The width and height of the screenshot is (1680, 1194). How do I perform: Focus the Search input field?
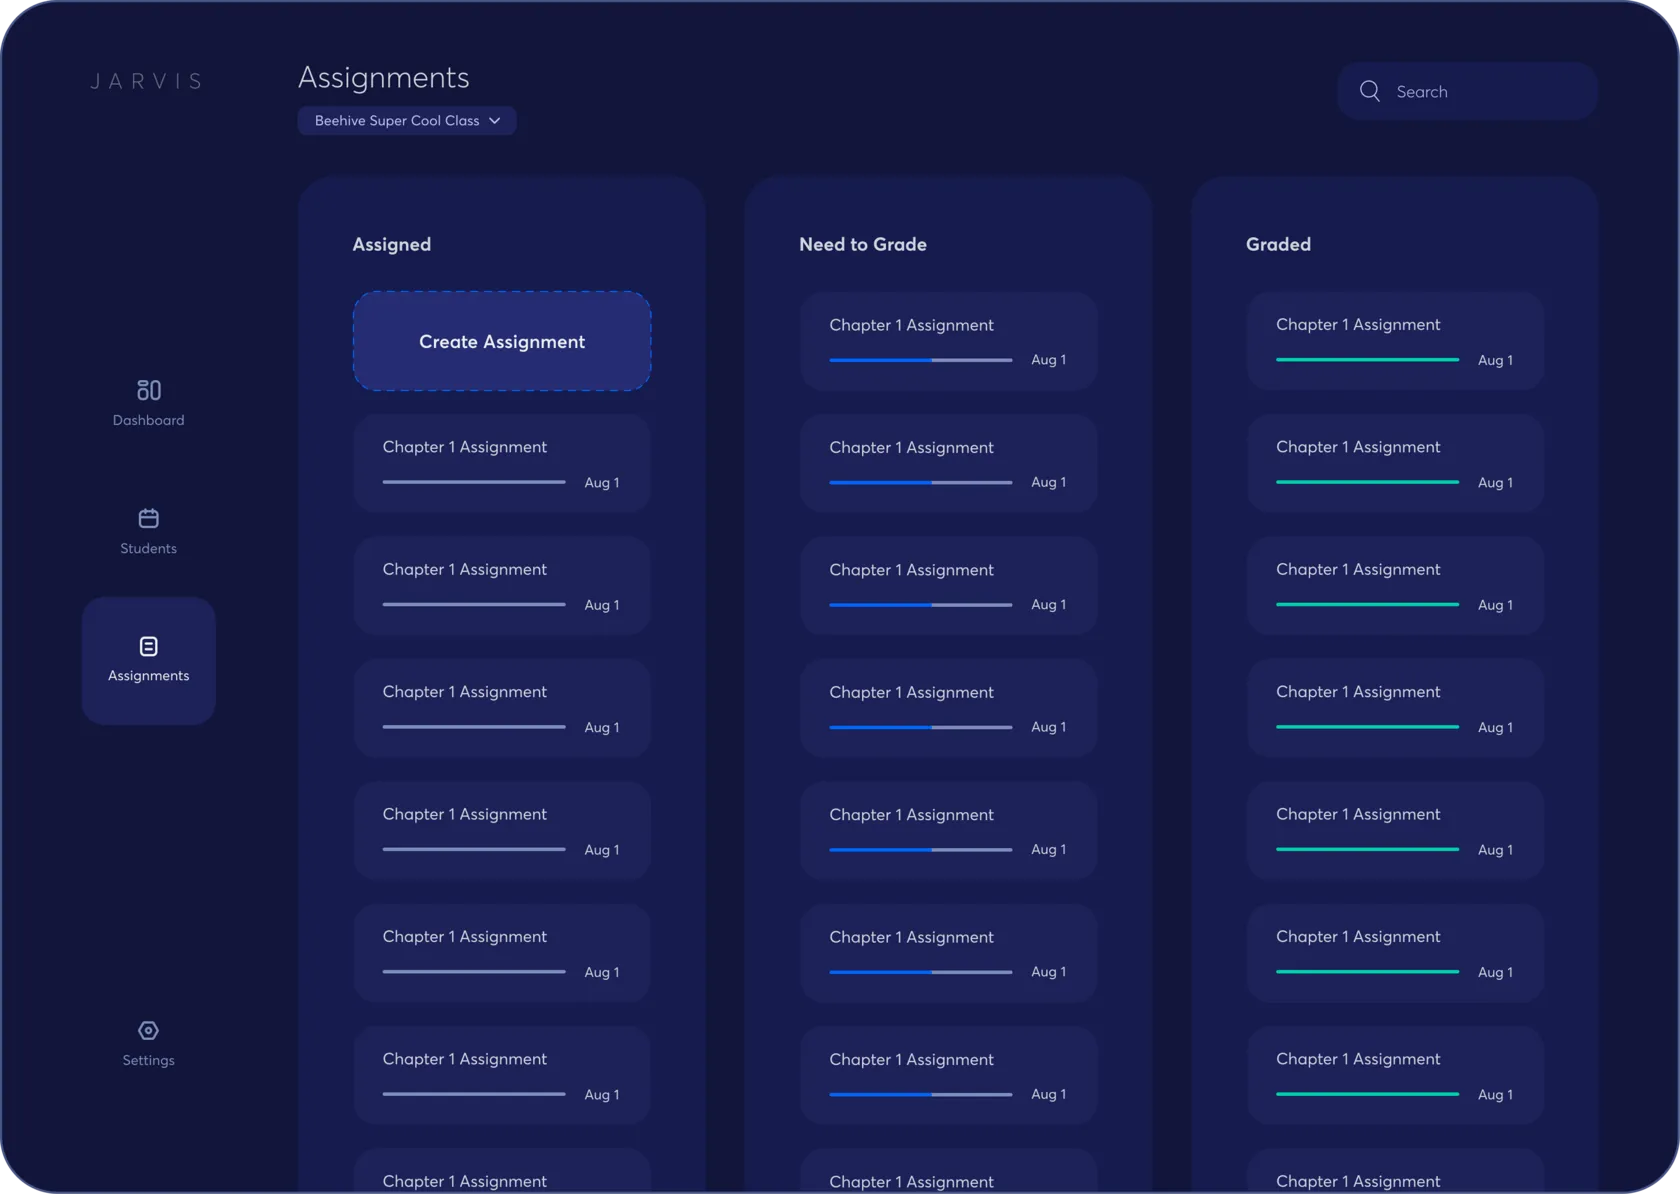pos(1467,91)
